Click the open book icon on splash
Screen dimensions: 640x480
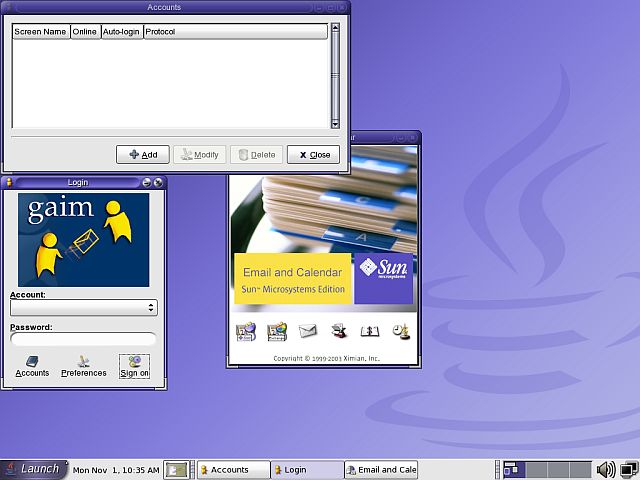pos(369,331)
